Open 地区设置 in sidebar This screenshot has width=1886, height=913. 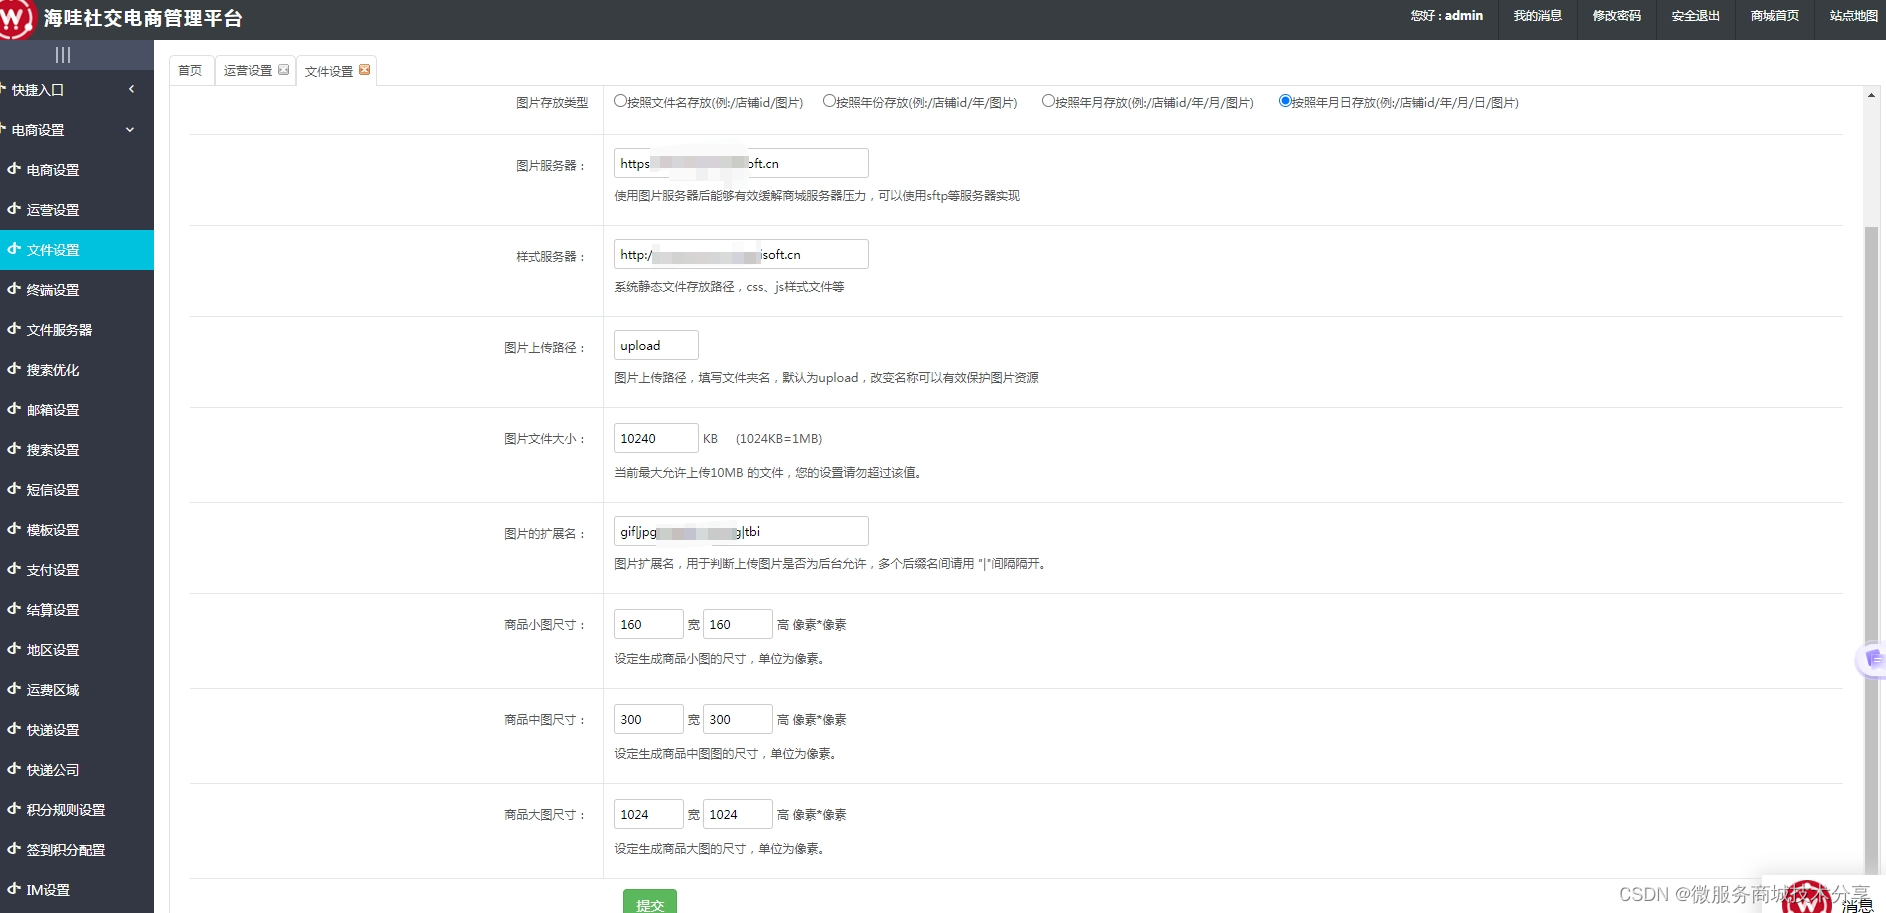(77, 650)
